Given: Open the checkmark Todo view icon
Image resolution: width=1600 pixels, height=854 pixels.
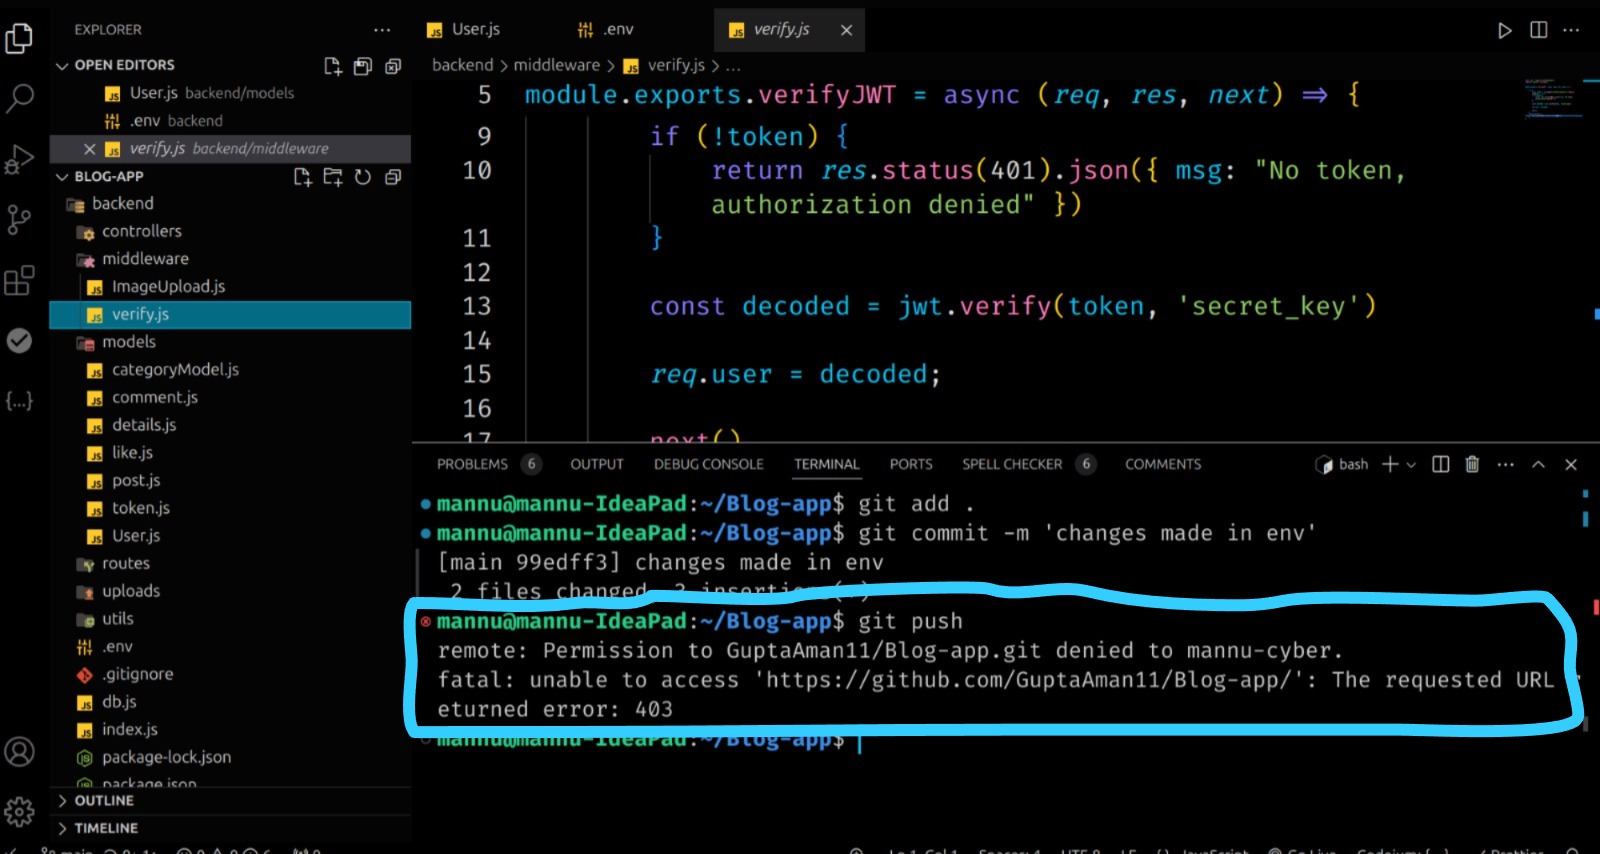Looking at the screenshot, I should (19, 341).
